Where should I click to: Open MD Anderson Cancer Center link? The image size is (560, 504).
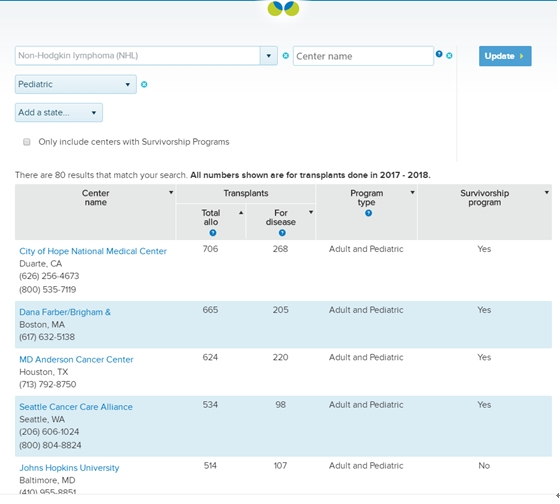point(76,359)
